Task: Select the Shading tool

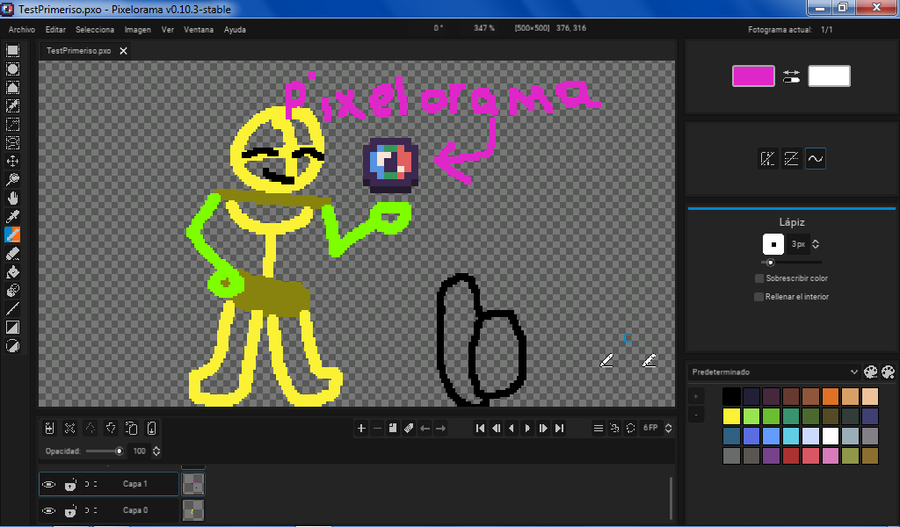Action: click(13, 290)
